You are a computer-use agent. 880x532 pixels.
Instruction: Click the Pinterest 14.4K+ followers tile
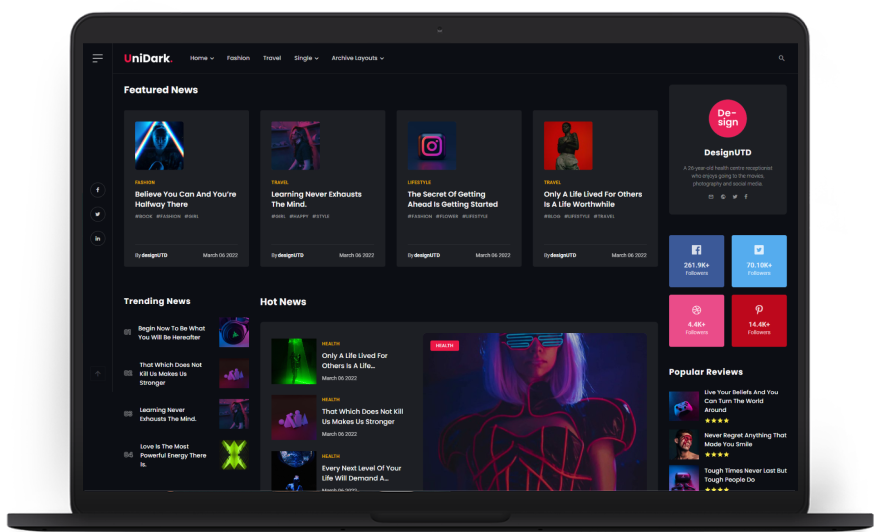point(759,320)
